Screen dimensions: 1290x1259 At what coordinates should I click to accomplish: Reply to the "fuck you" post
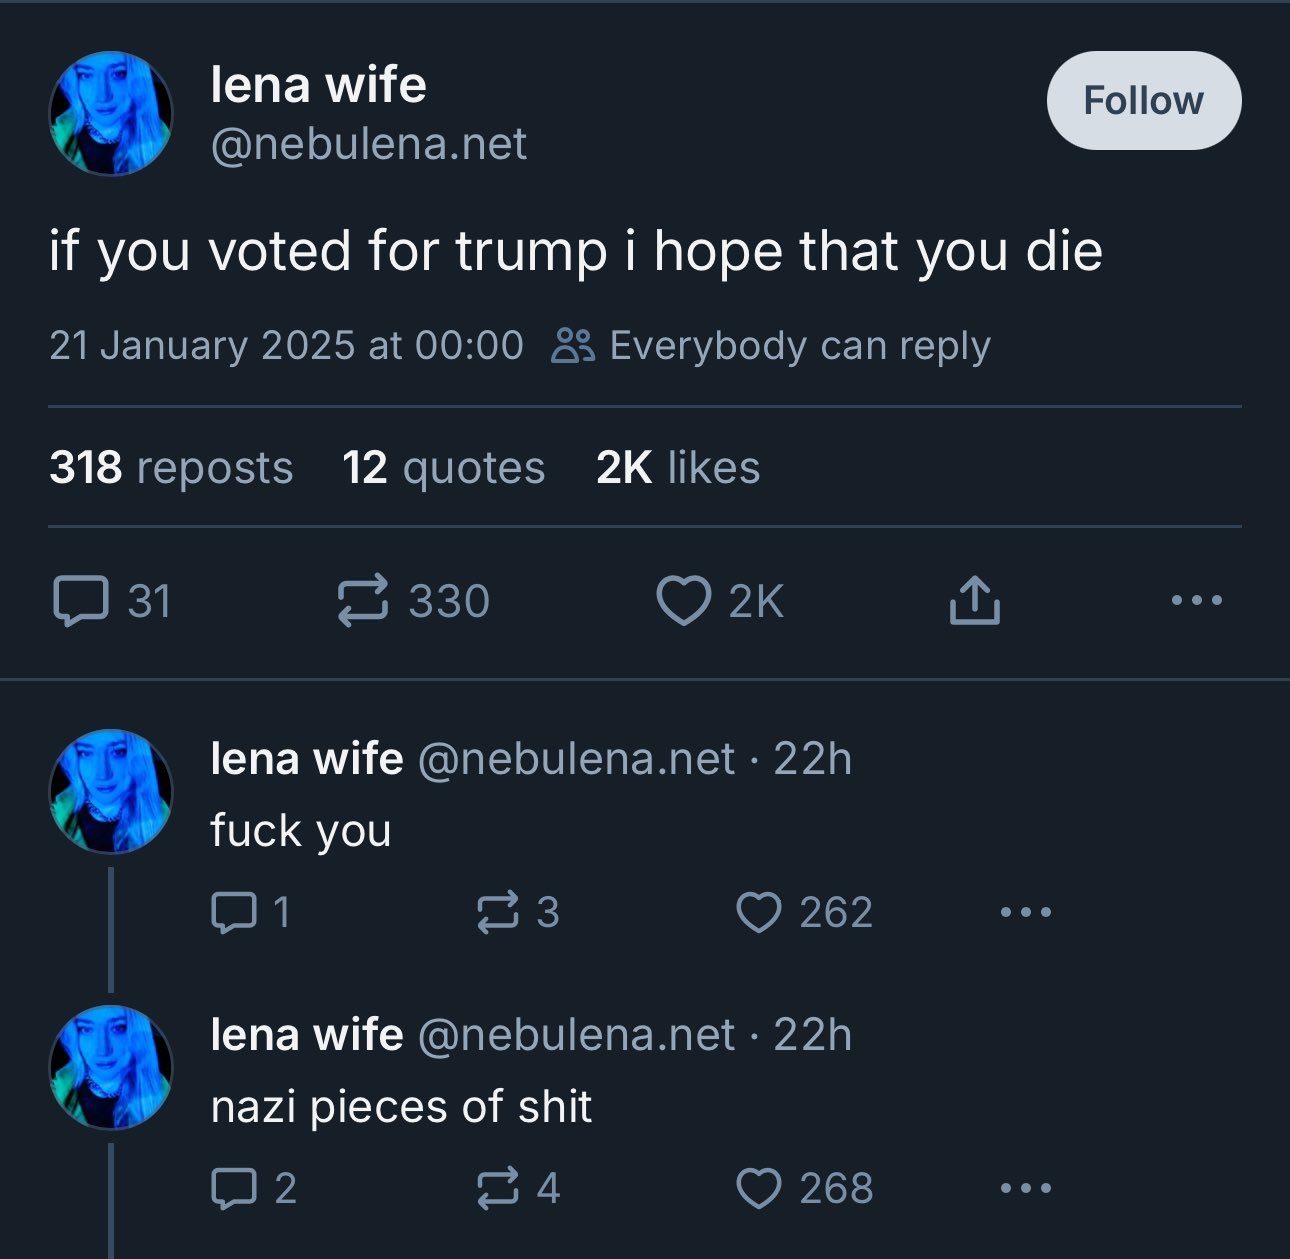[234, 912]
